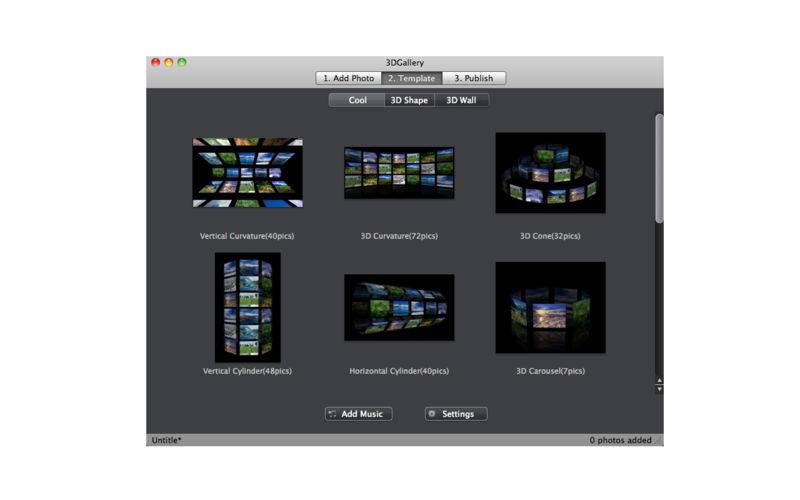This screenshot has height=500, width=800.
Task: Pick the 3D Carousel template thumbnail
Action: pyautogui.click(x=551, y=308)
